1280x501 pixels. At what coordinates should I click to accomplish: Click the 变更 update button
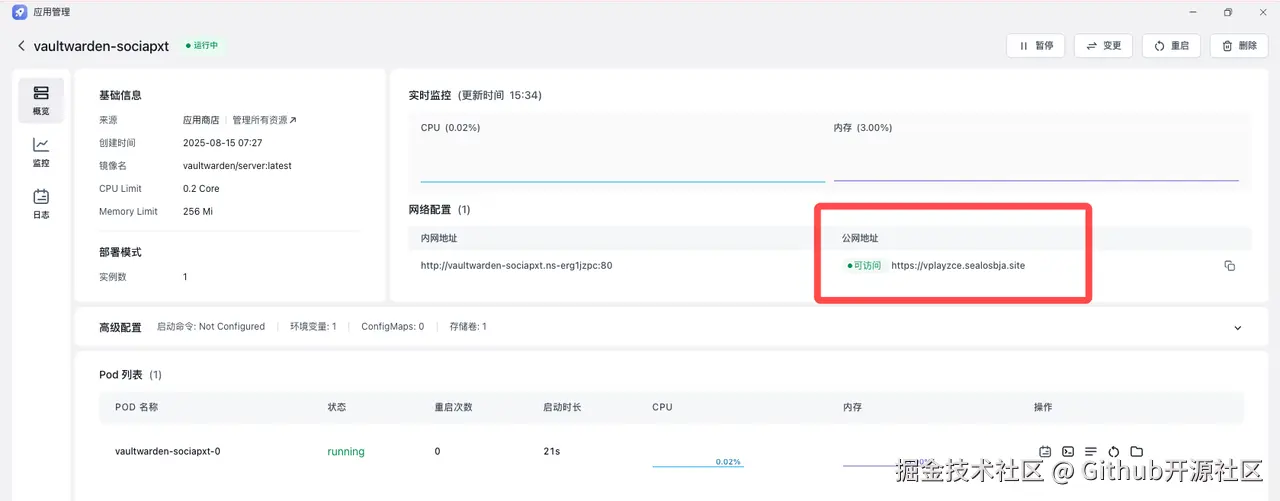tap(1103, 46)
